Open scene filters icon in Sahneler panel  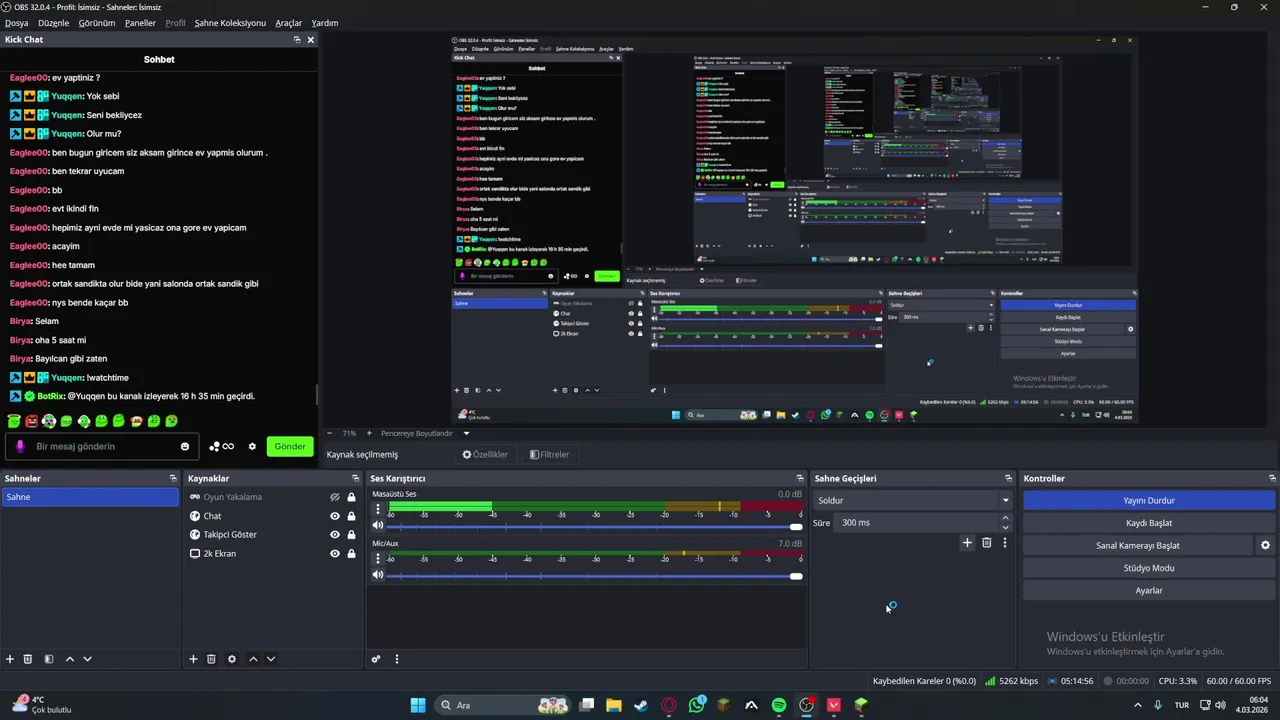[x=48, y=659]
